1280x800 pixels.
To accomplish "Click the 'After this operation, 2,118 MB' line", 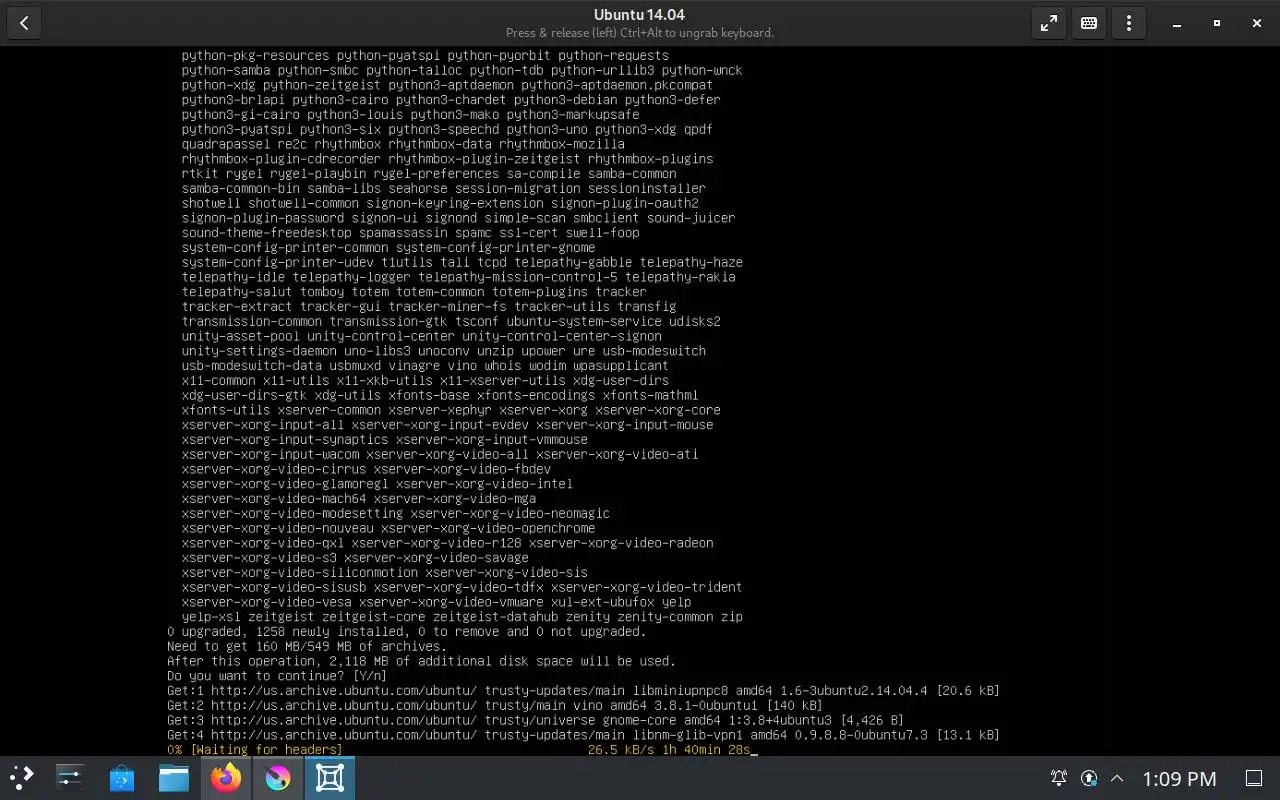I will [x=421, y=661].
